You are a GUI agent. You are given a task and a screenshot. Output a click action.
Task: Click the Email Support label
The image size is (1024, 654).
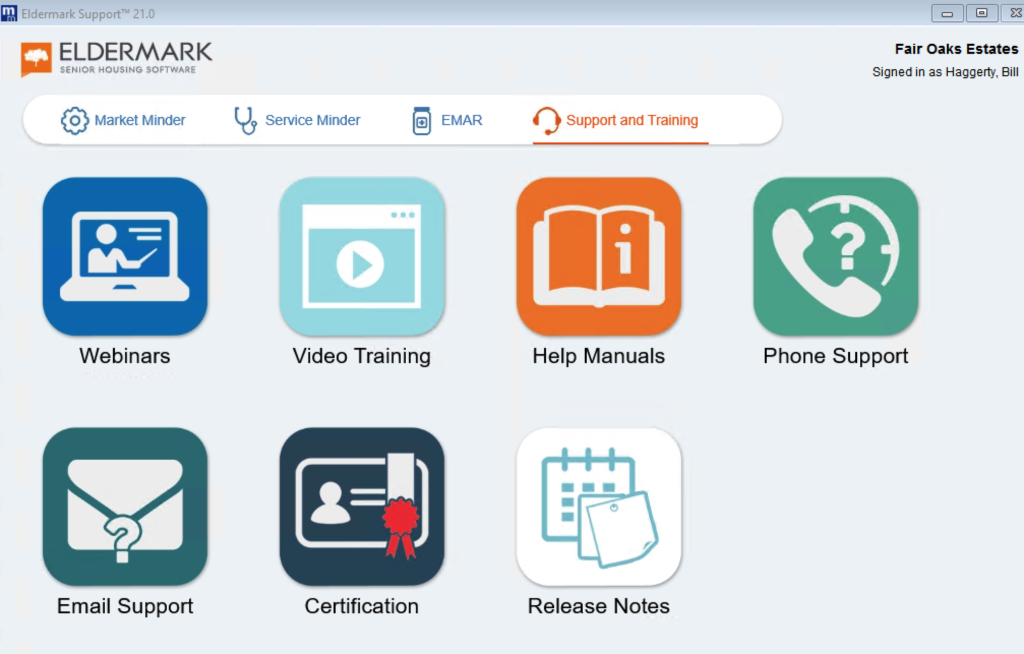[x=125, y=606]
